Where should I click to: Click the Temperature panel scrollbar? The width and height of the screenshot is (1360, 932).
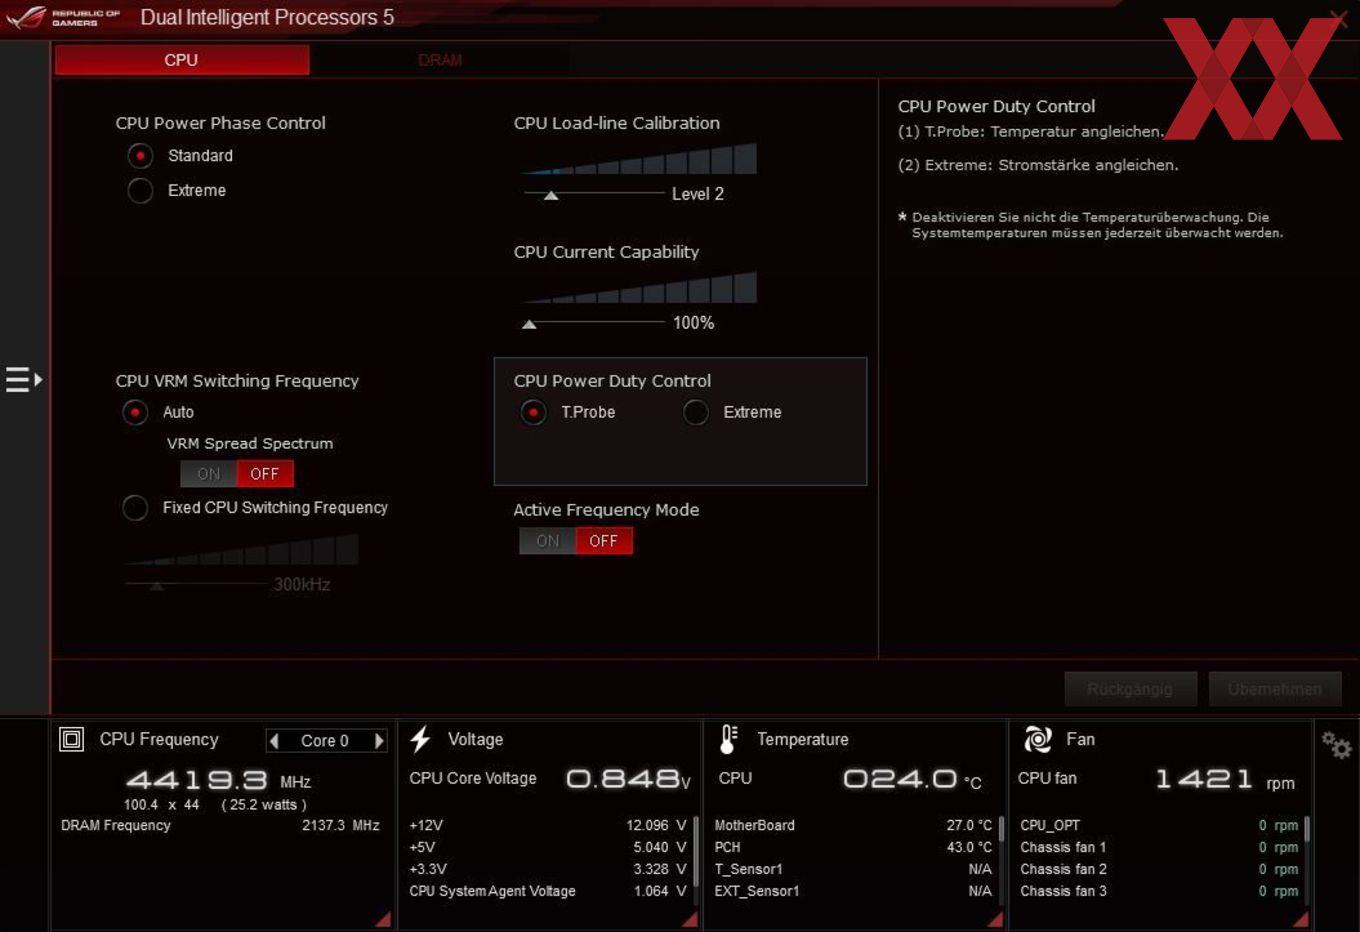[1001, 830]
